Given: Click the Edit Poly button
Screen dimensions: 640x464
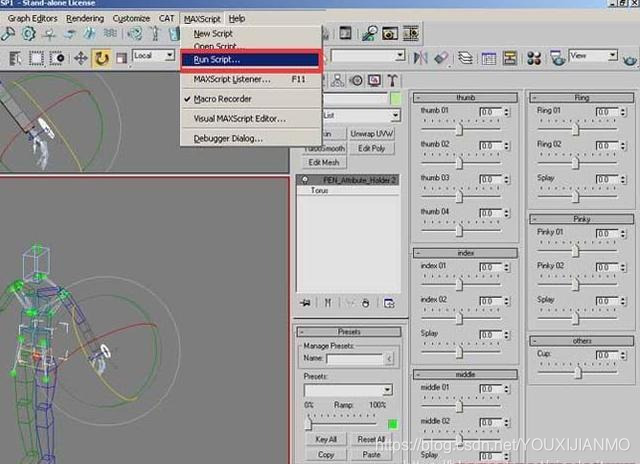Looking at the screenshot, I should (371, 149).
